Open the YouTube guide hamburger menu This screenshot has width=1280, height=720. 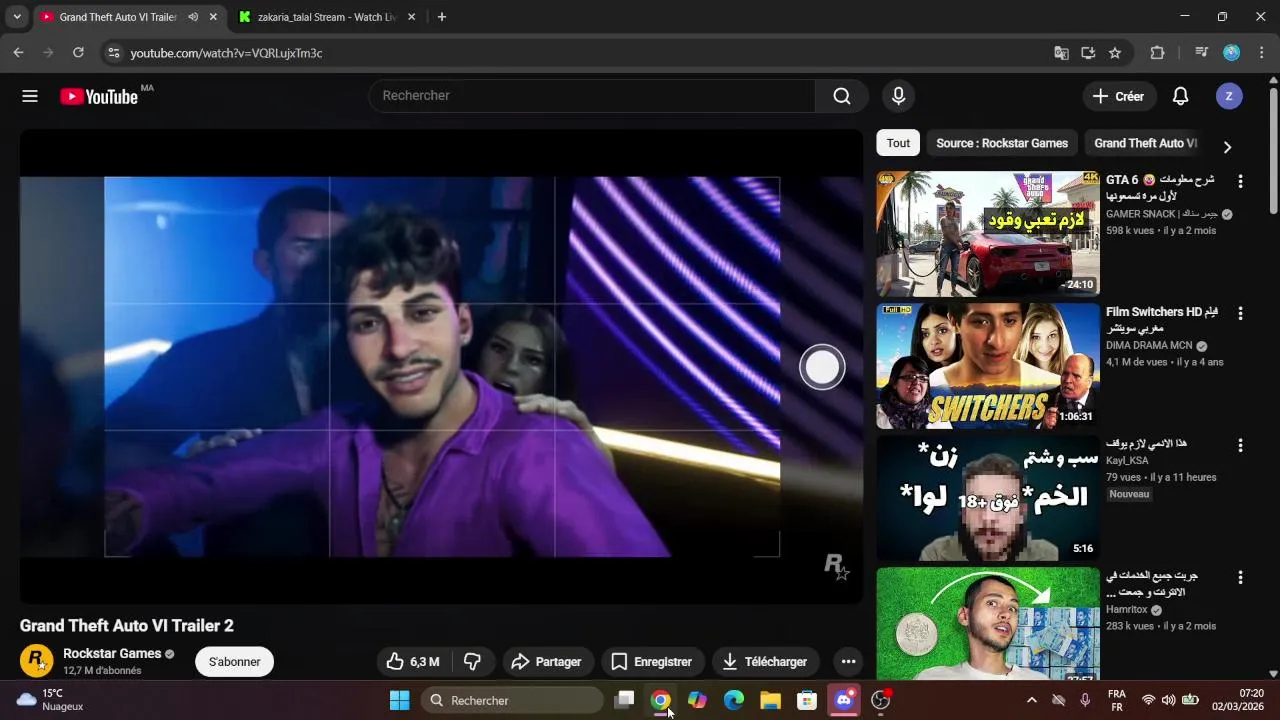click(30, 96)
